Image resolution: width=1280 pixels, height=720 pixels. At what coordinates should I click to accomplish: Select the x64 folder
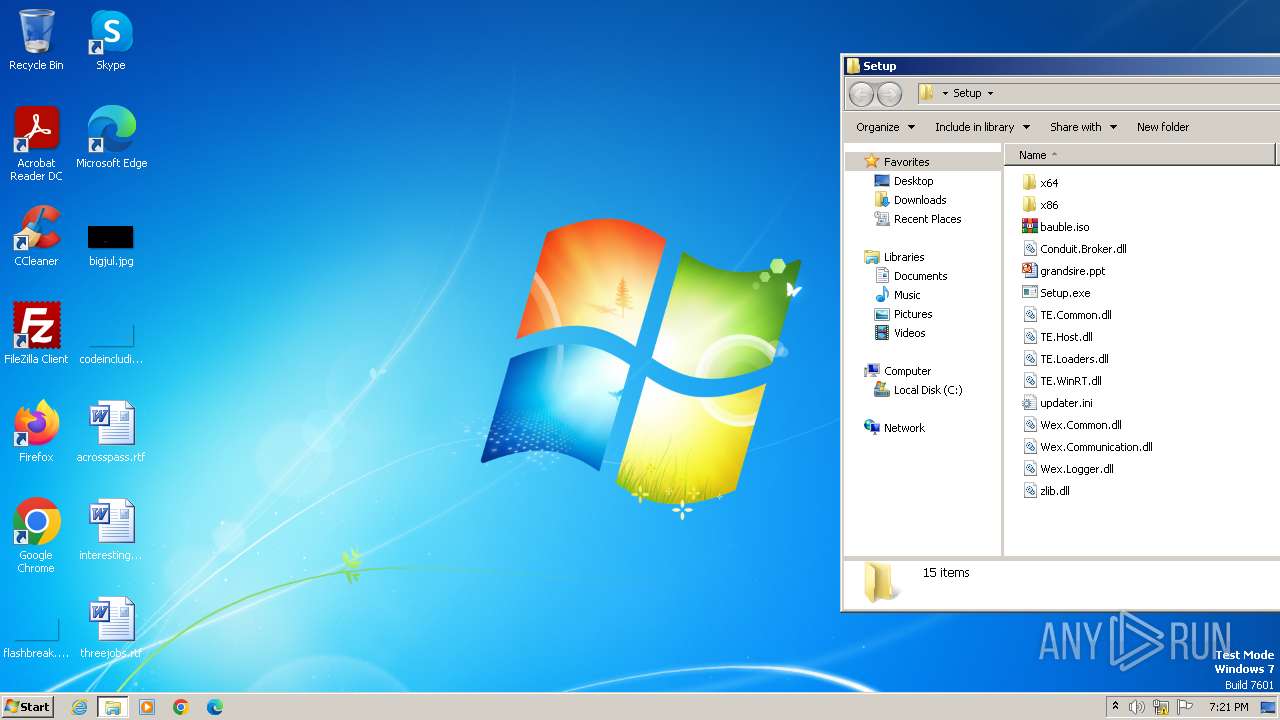pyautogui.click(x=1048, y=183)
